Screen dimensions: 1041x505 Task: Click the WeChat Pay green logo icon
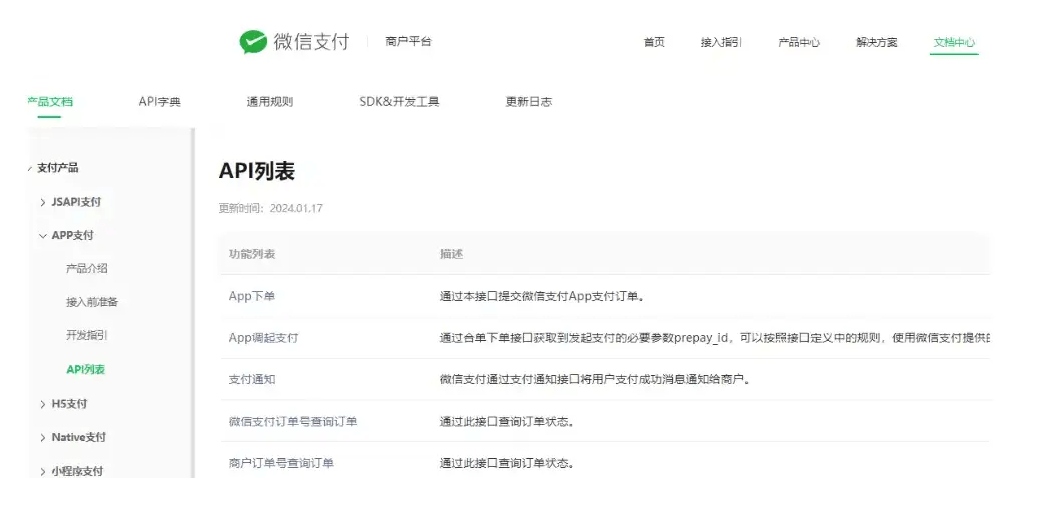click(x=253, y=42)
